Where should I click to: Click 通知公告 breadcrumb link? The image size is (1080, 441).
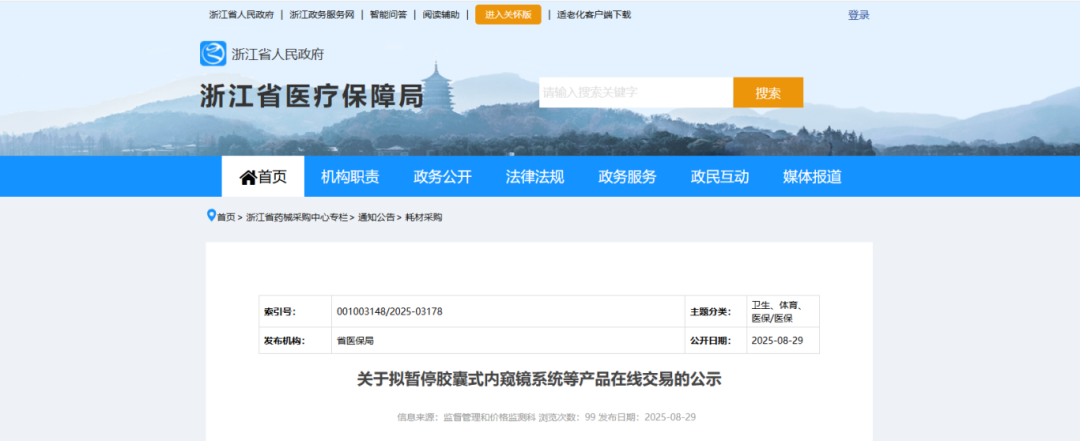pos(376,217)
